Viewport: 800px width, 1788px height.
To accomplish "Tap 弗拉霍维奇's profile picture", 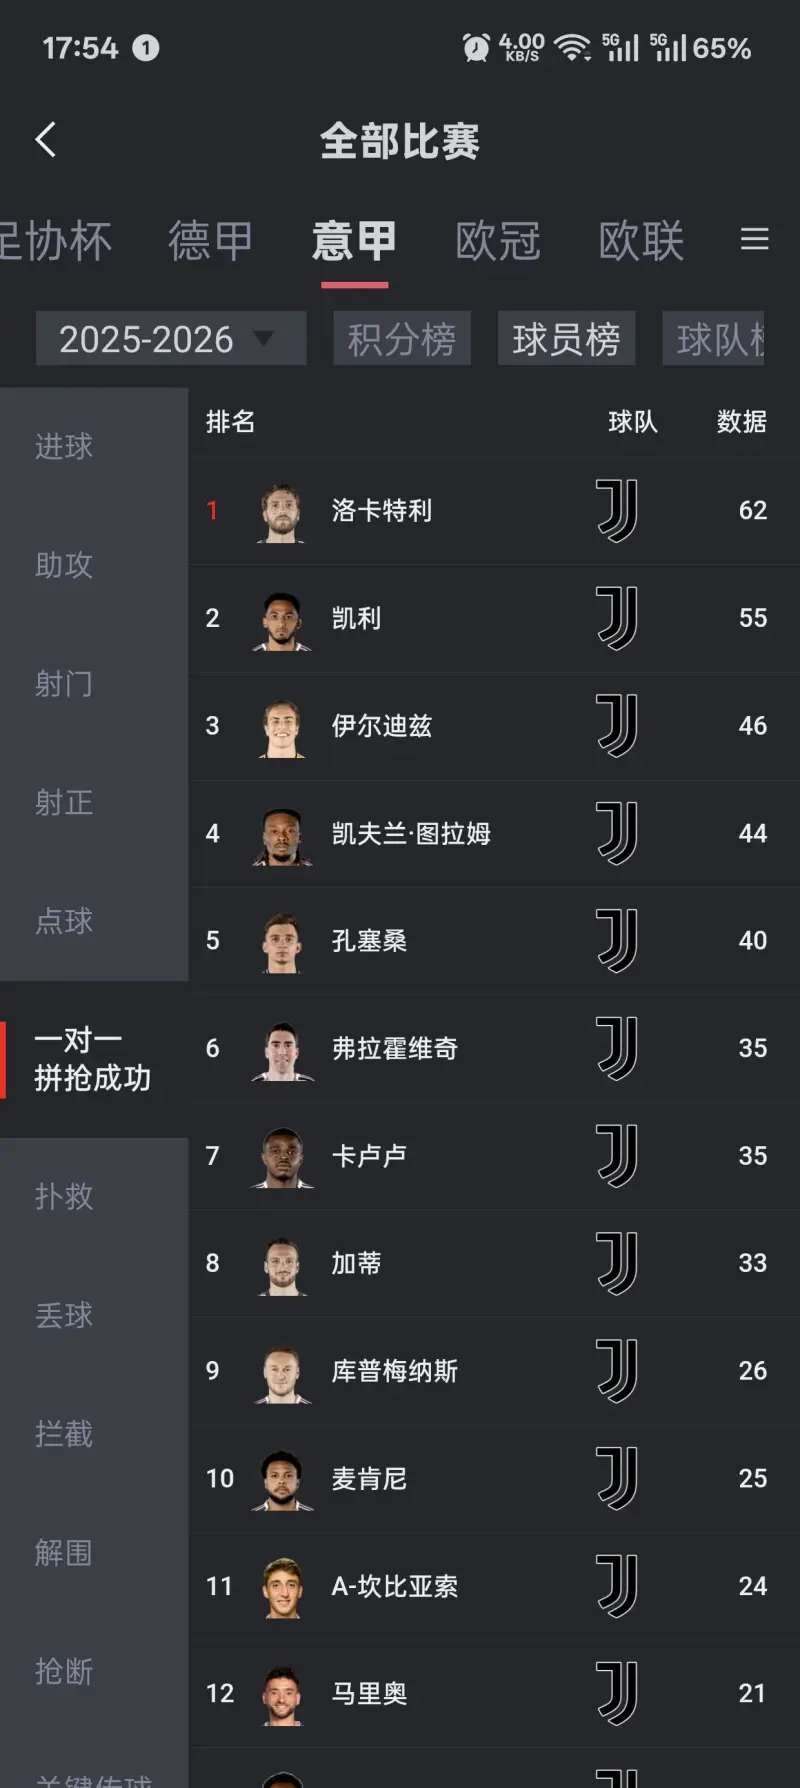I will point(280,1048).
